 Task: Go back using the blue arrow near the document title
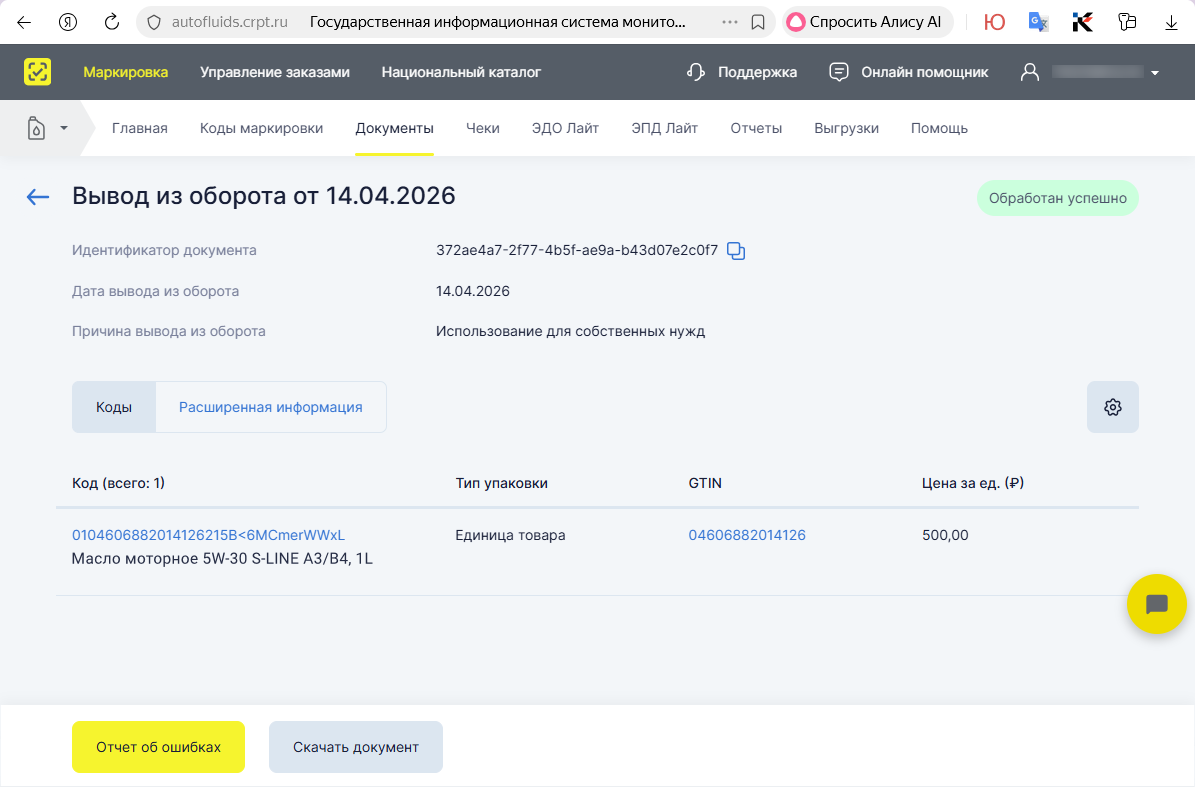(37, 197)
